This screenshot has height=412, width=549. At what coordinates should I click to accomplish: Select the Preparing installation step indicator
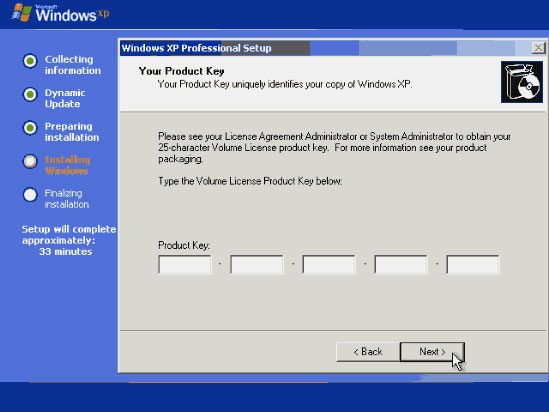(30, 128)
